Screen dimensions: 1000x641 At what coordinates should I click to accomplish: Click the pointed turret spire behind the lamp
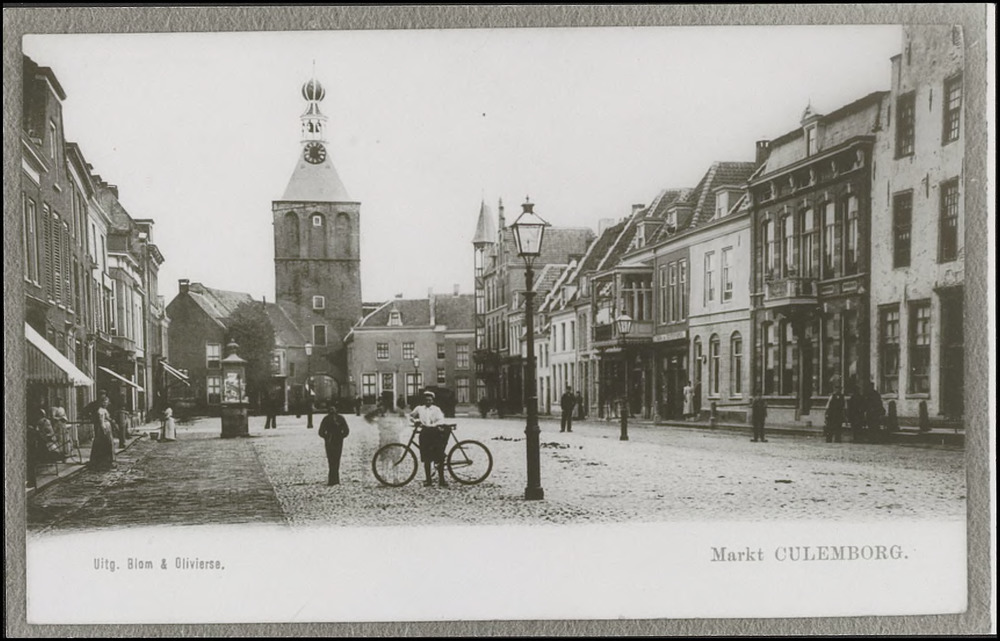[x=485, y=224]
